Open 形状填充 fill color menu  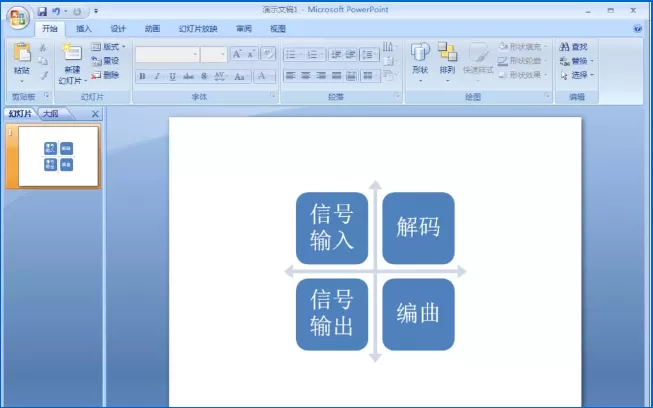523,47
